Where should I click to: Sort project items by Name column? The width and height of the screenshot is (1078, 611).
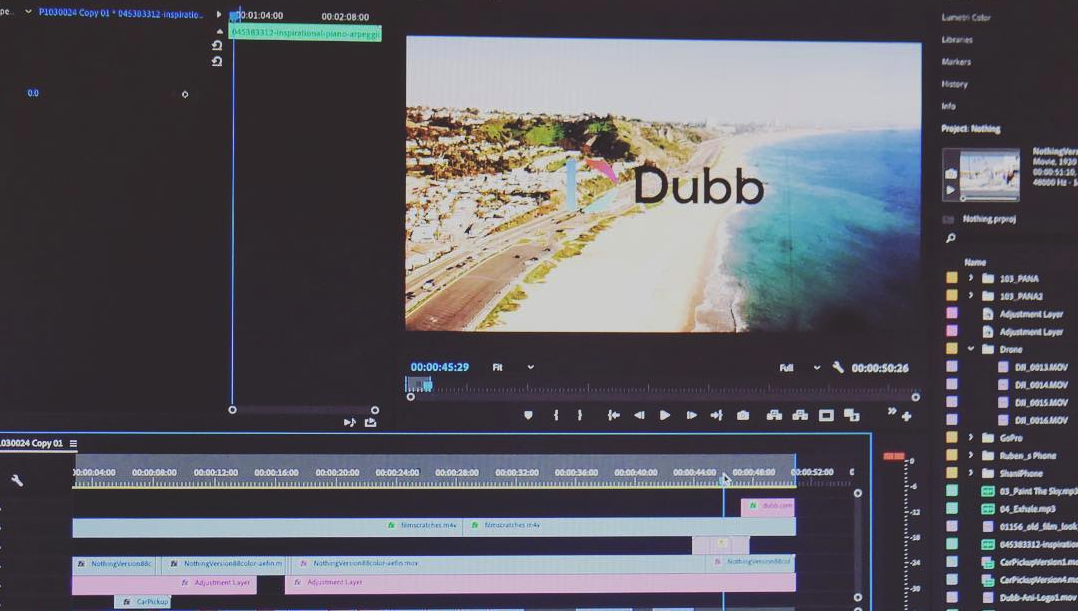pyautogui.click(x=975, y=262)
